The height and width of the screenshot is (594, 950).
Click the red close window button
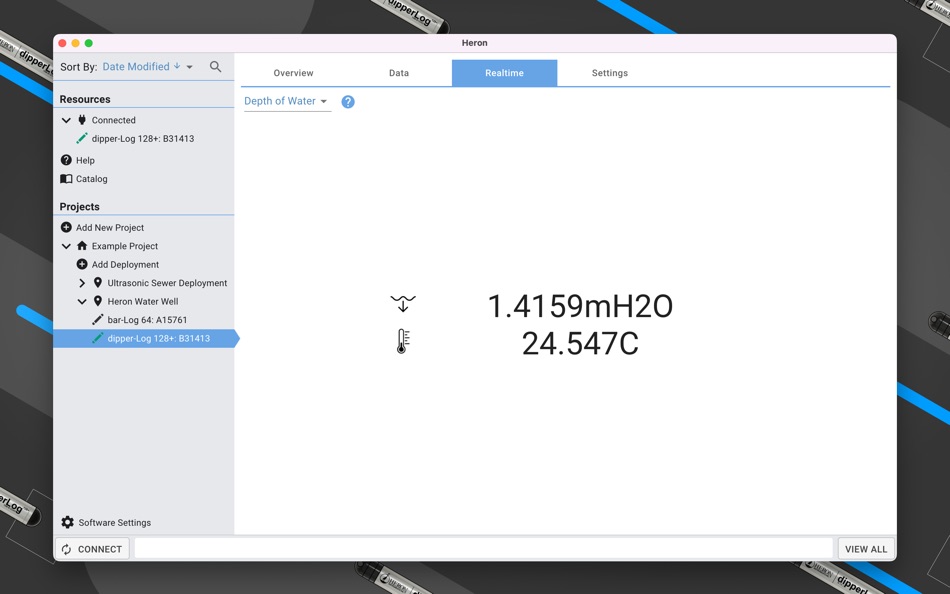click(62, 43)
